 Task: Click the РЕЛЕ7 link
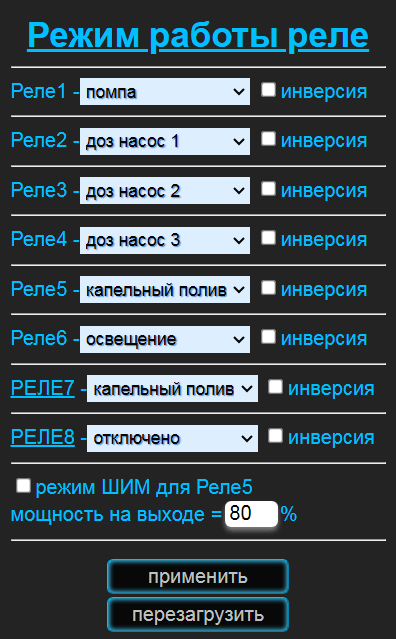(x=43, y=388)
